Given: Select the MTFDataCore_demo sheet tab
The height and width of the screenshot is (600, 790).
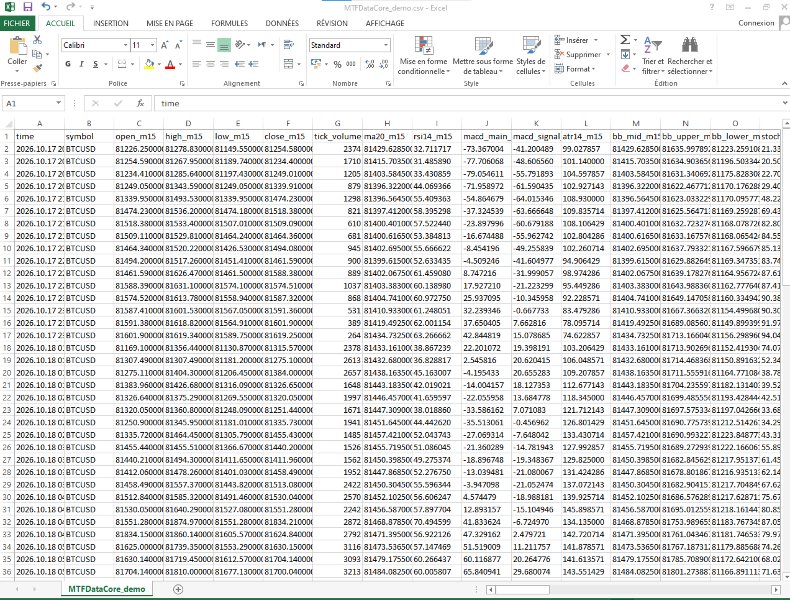Looking at the screenshot, I should (x=107, y=589).
